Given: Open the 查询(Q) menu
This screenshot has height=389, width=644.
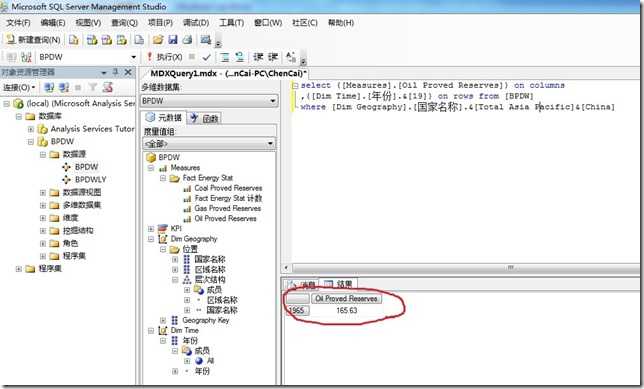Looking at the screenshot, I should pyautogui.click(x=124, y=23).
